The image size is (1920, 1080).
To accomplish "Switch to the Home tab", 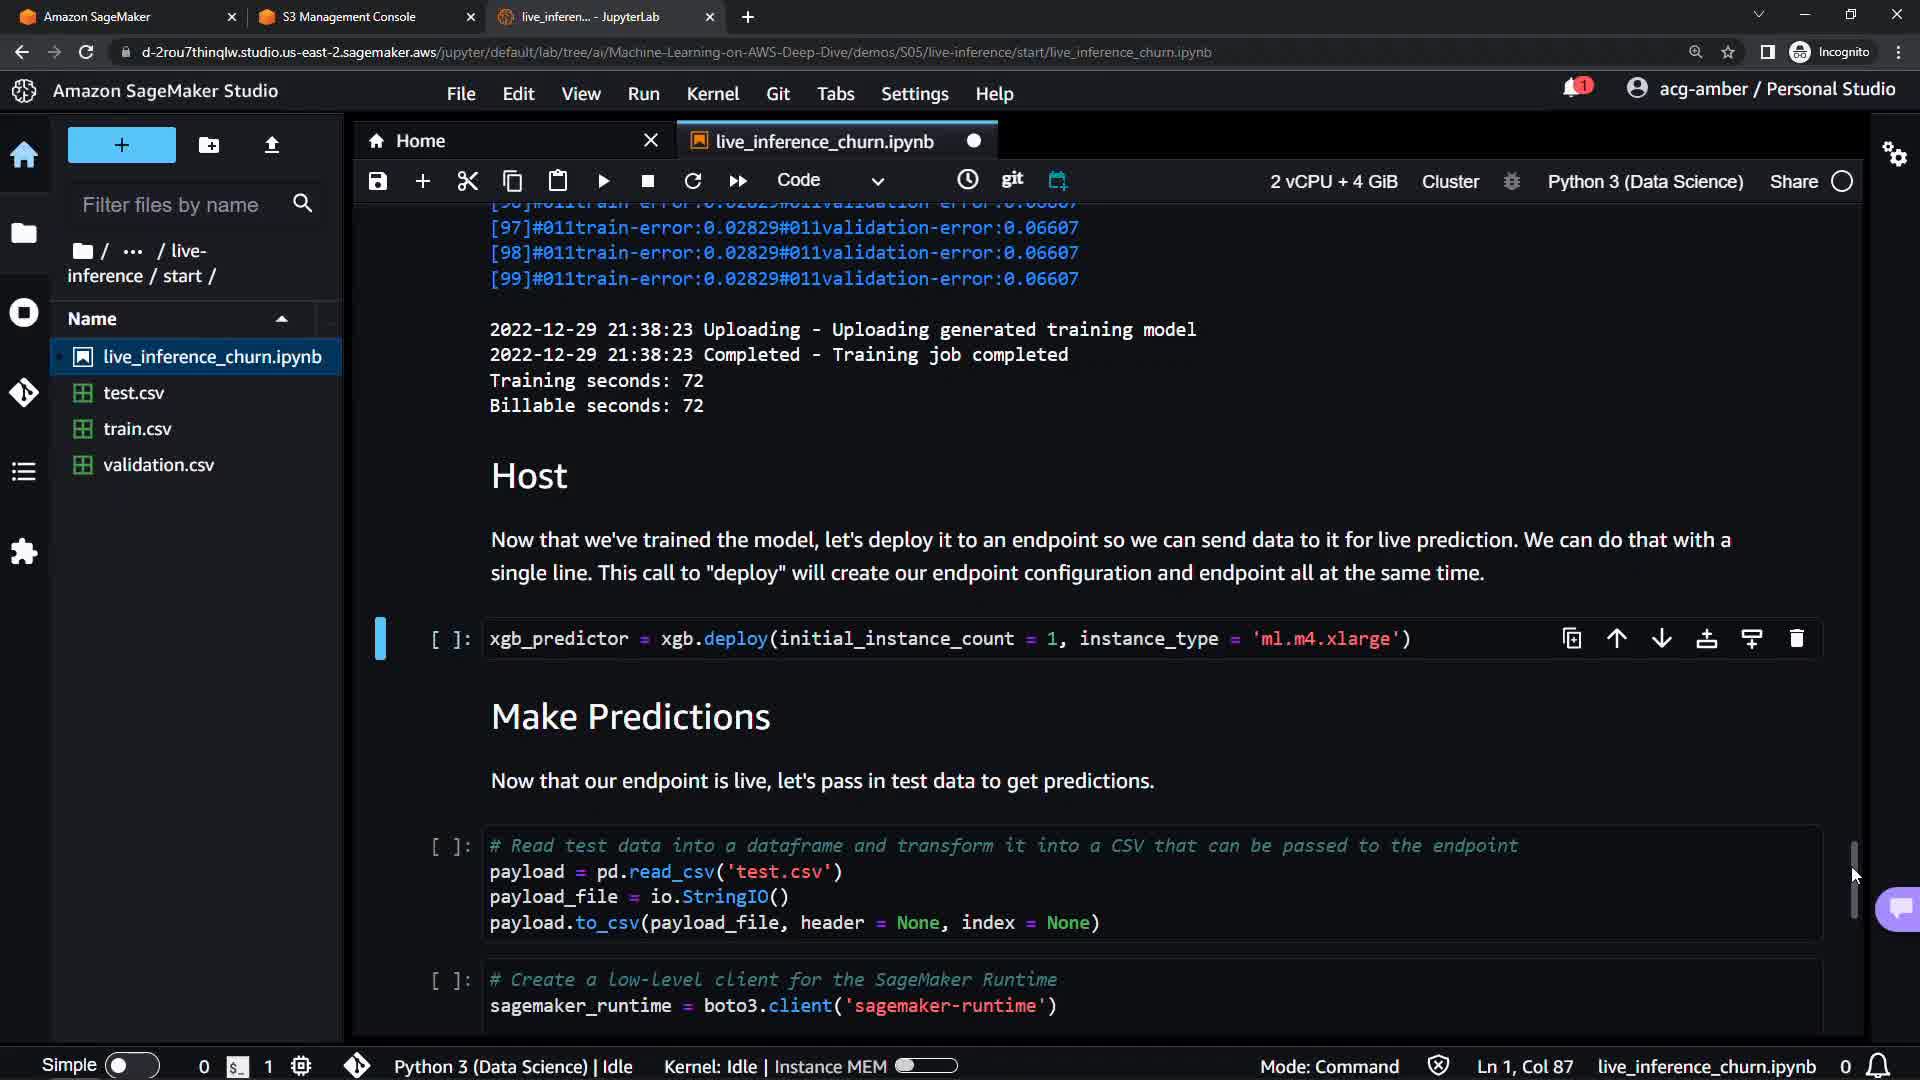I will (420, 141).
